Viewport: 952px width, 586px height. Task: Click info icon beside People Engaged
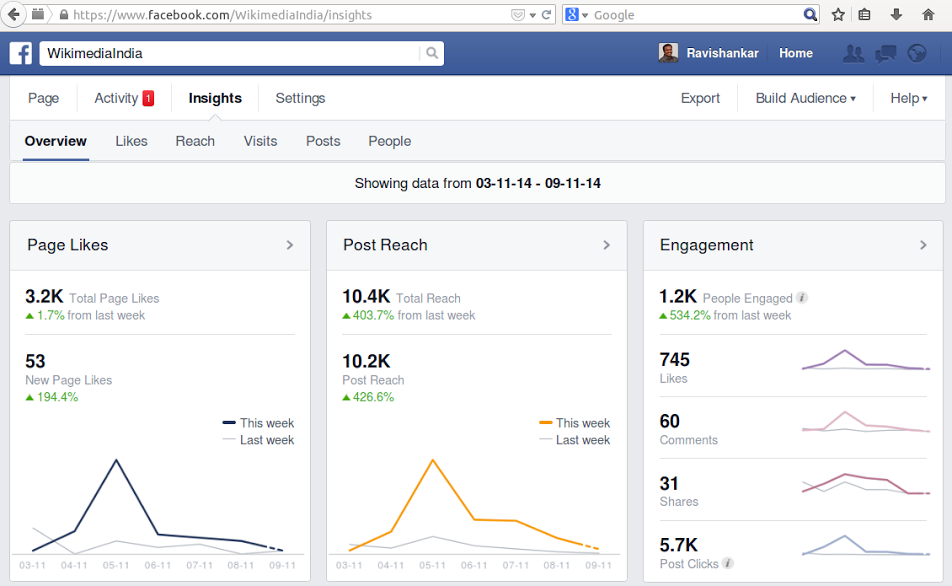pyautogui.click(x=802, y=298)
